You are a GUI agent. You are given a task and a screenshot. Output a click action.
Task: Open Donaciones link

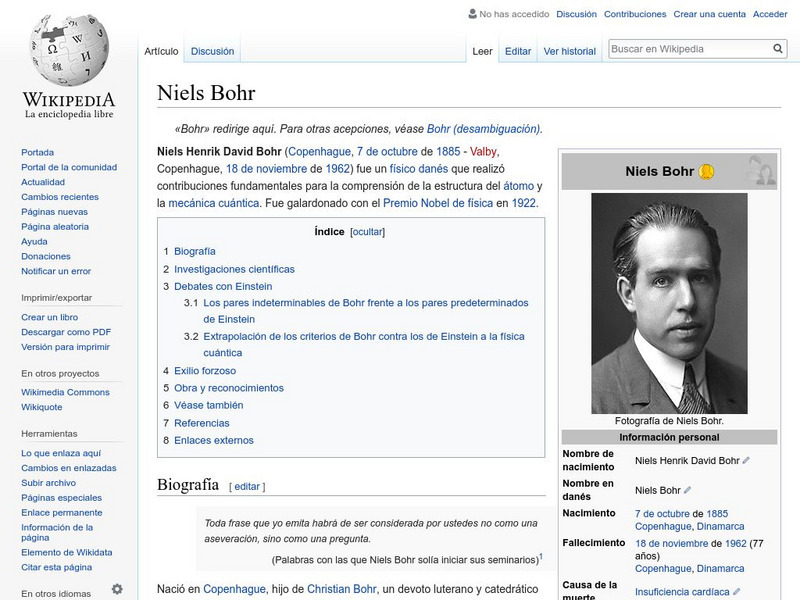pos(45,256)
